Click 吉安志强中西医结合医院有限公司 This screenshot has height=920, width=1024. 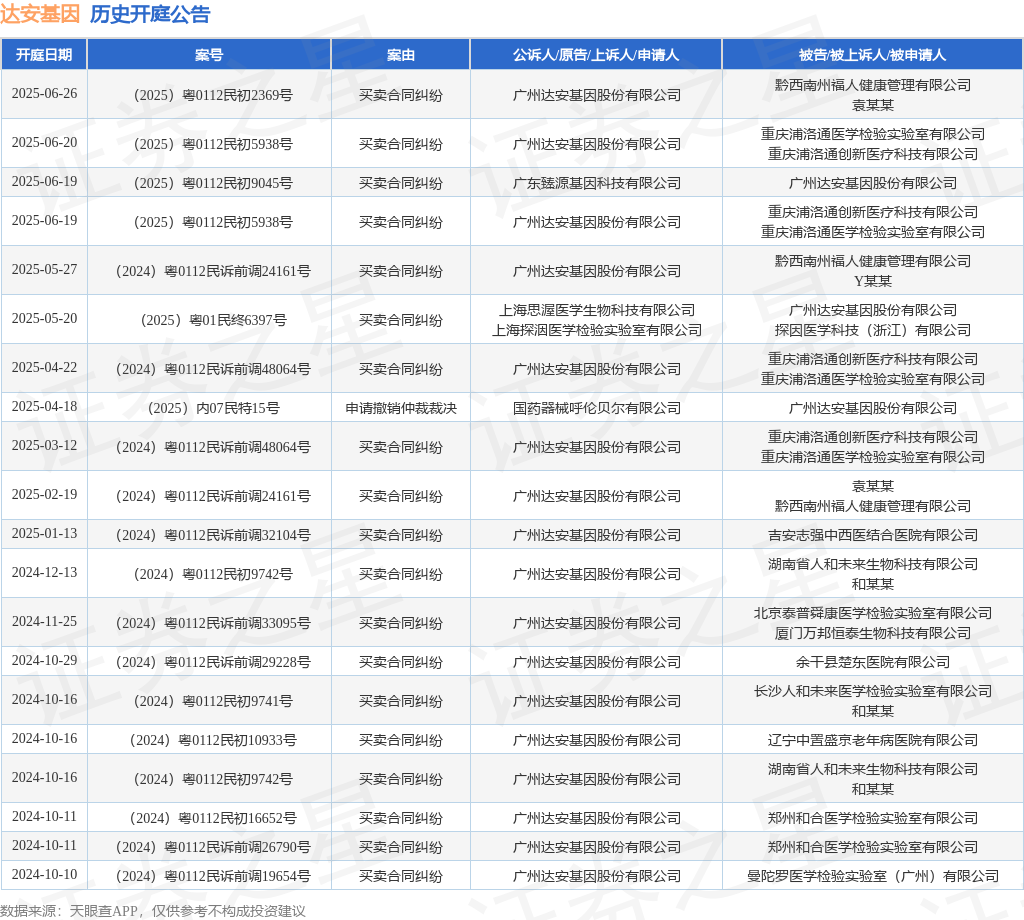(872, 535)
